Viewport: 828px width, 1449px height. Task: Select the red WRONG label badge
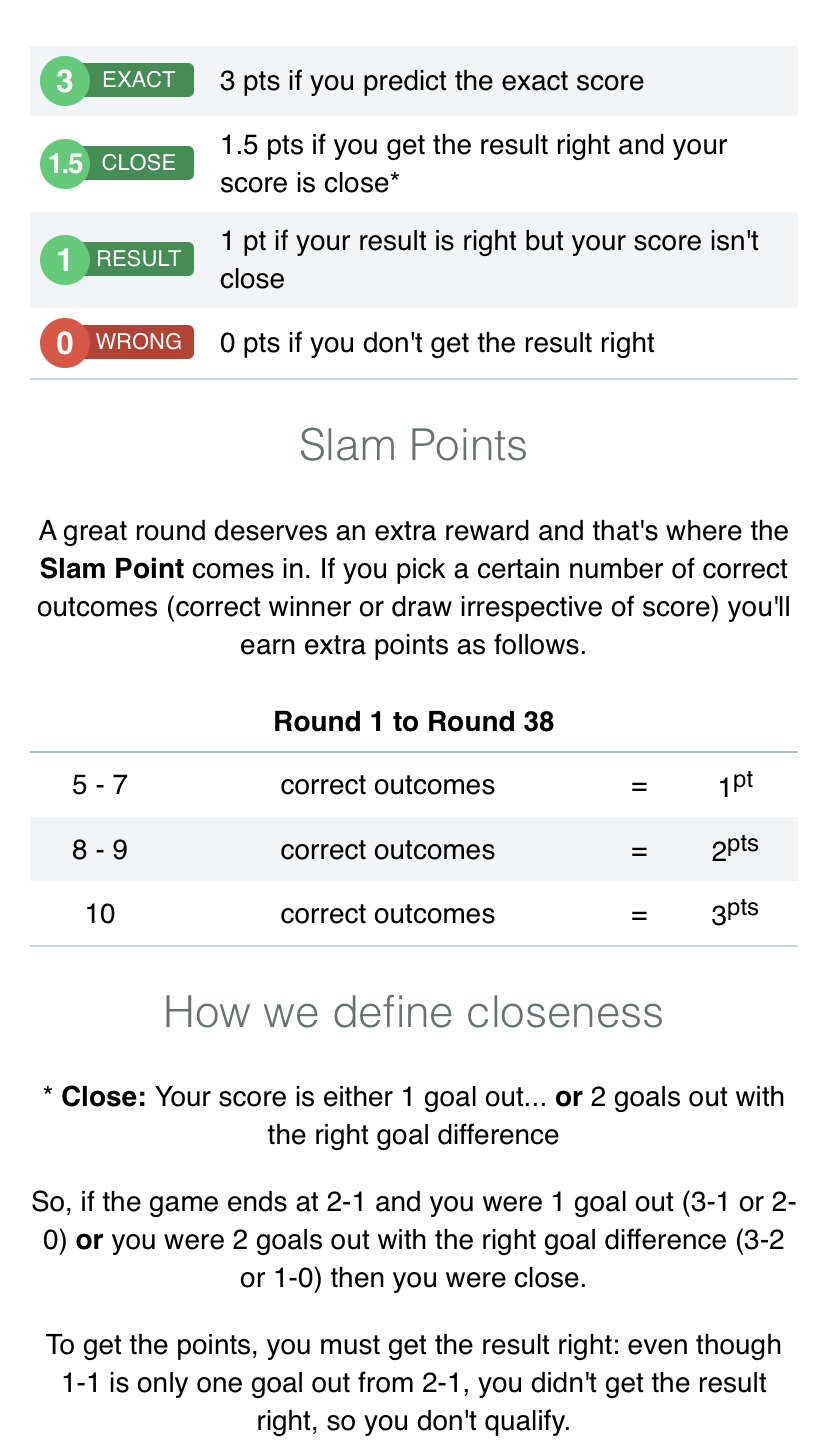click(x=139, y=342)
